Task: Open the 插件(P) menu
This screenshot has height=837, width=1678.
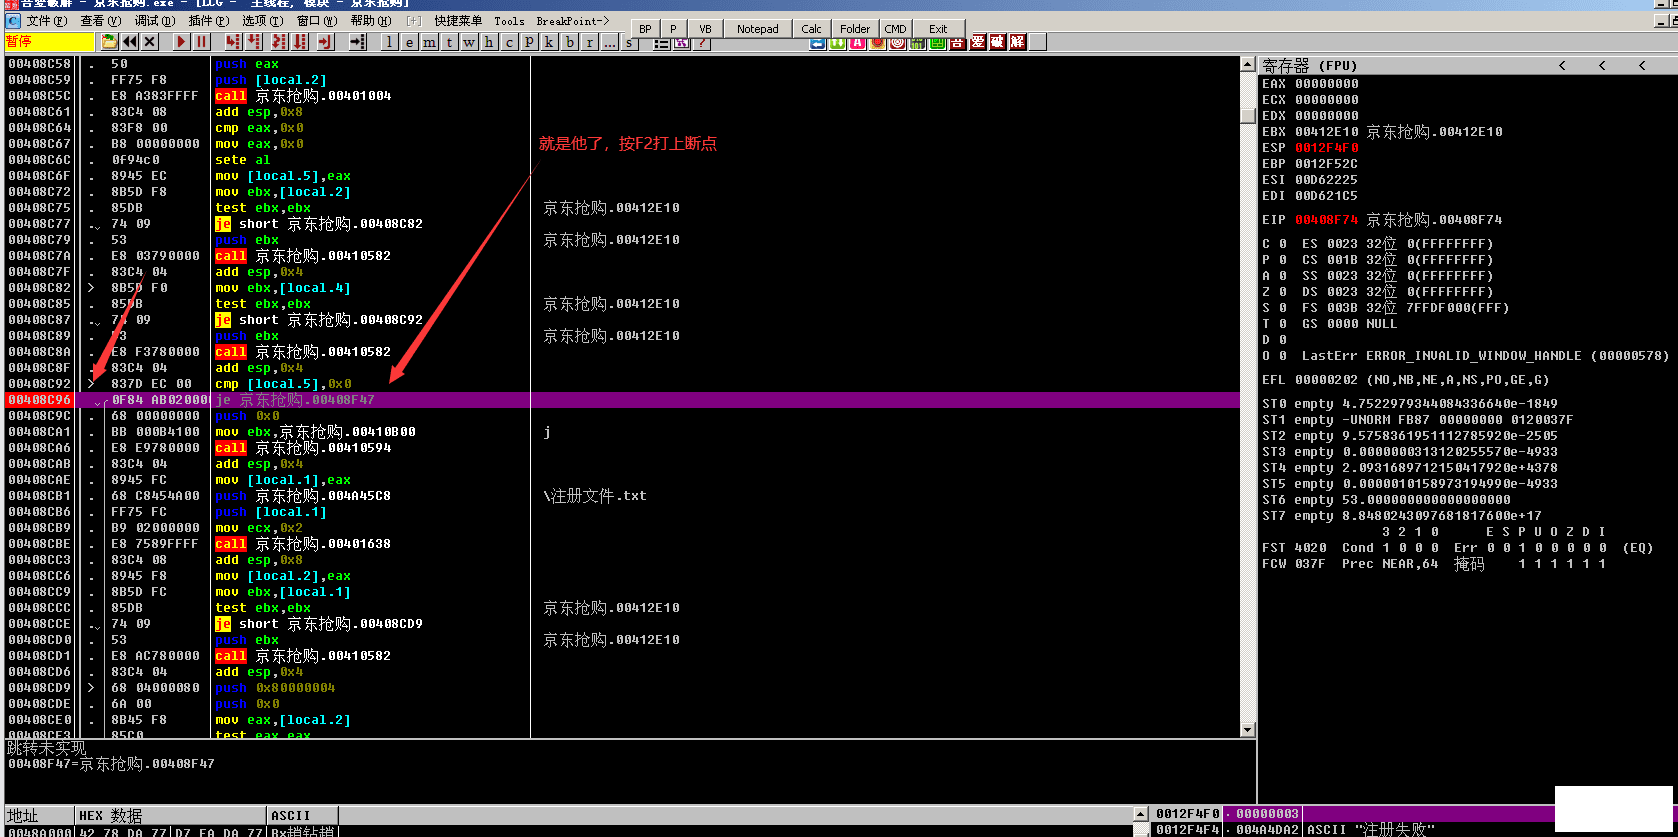Action: tap(208, 21)
